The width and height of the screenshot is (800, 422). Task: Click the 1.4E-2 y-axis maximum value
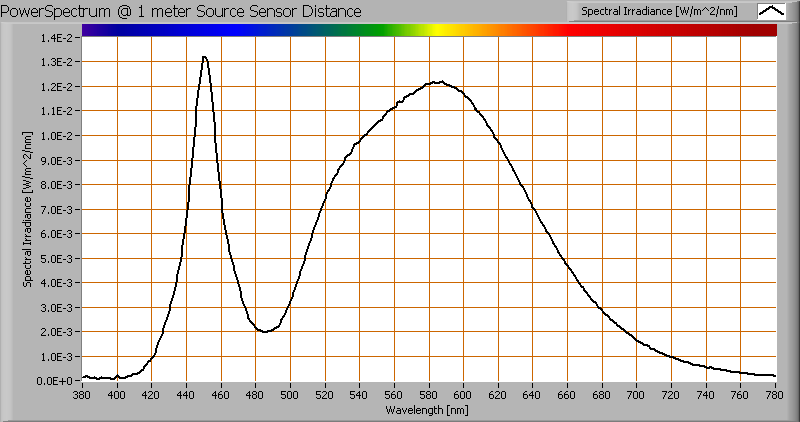tap(56, 38)
